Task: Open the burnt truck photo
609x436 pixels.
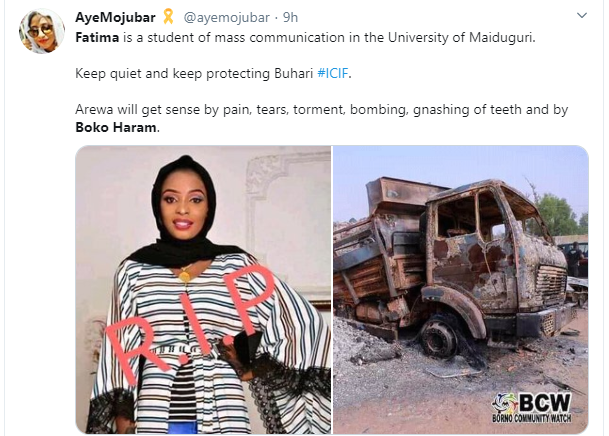Action: pos(461,289)
